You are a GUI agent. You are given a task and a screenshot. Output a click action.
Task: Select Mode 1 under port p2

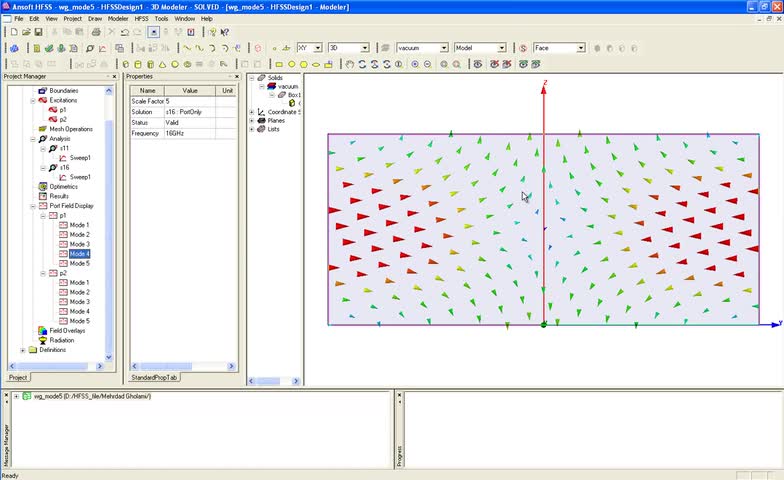click(79, 282)
